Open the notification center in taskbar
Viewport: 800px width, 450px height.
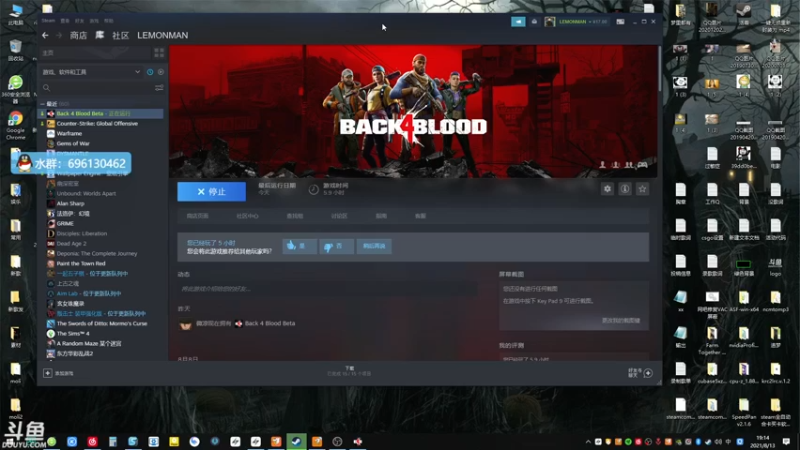click(x=786, y=441)
